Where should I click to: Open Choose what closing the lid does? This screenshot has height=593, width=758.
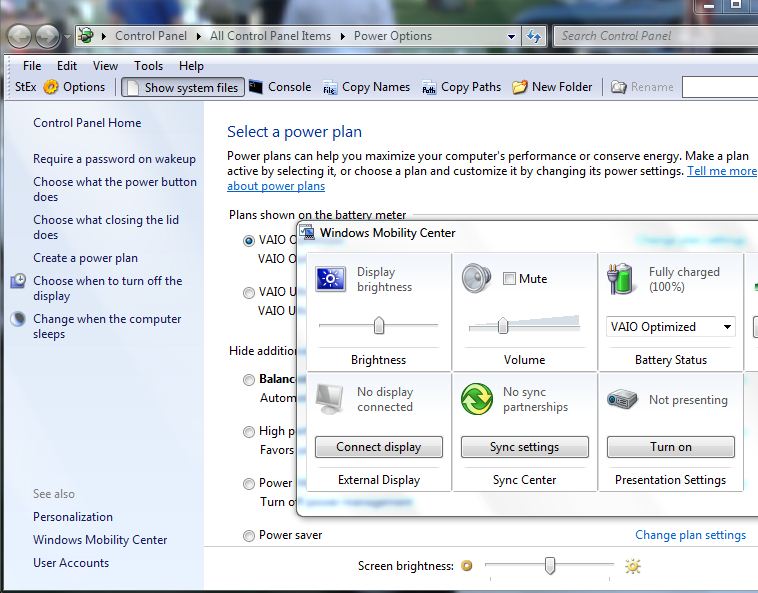pos(106,227)
